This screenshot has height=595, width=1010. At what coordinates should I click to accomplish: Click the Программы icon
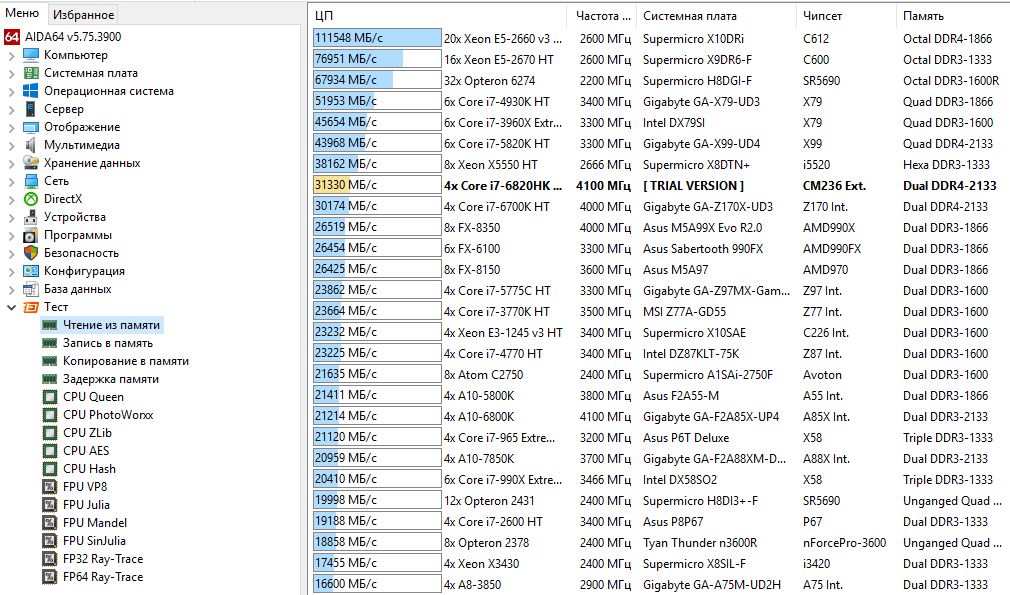tap(31, 235)
